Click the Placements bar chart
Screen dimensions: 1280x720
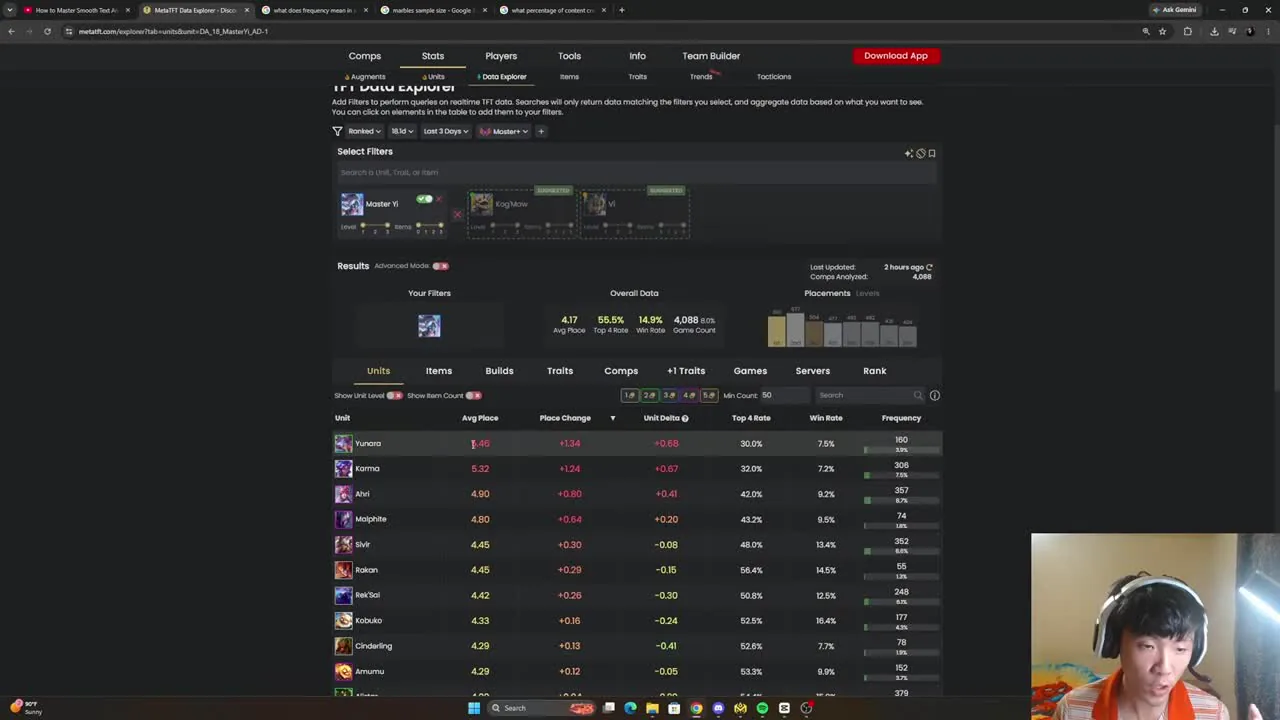pos(842,328)
